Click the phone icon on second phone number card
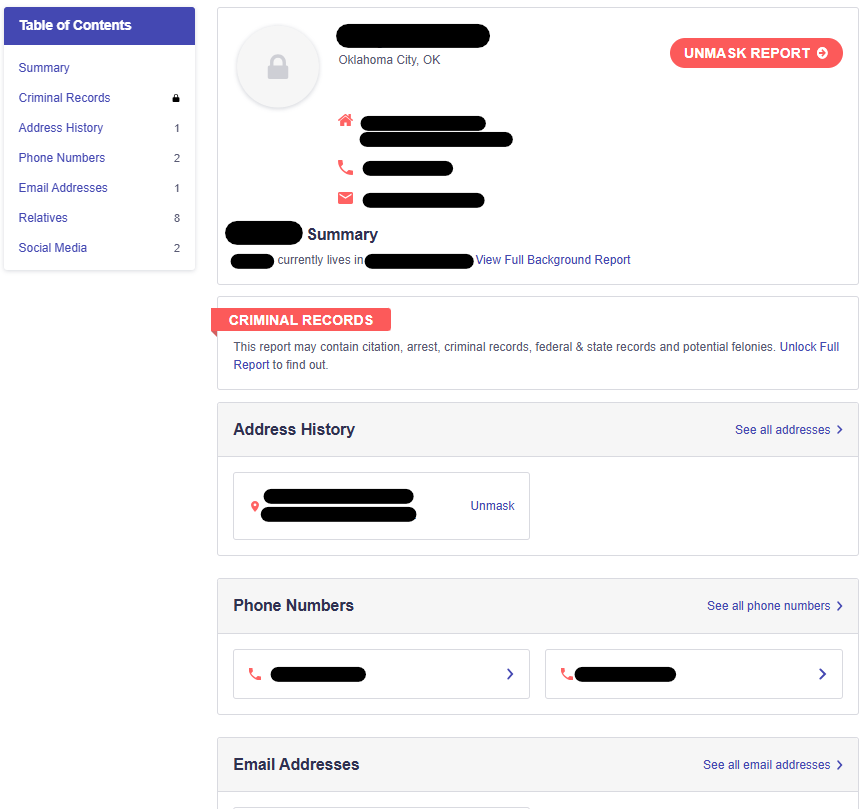The image size is (865, 809). point(567,674)
